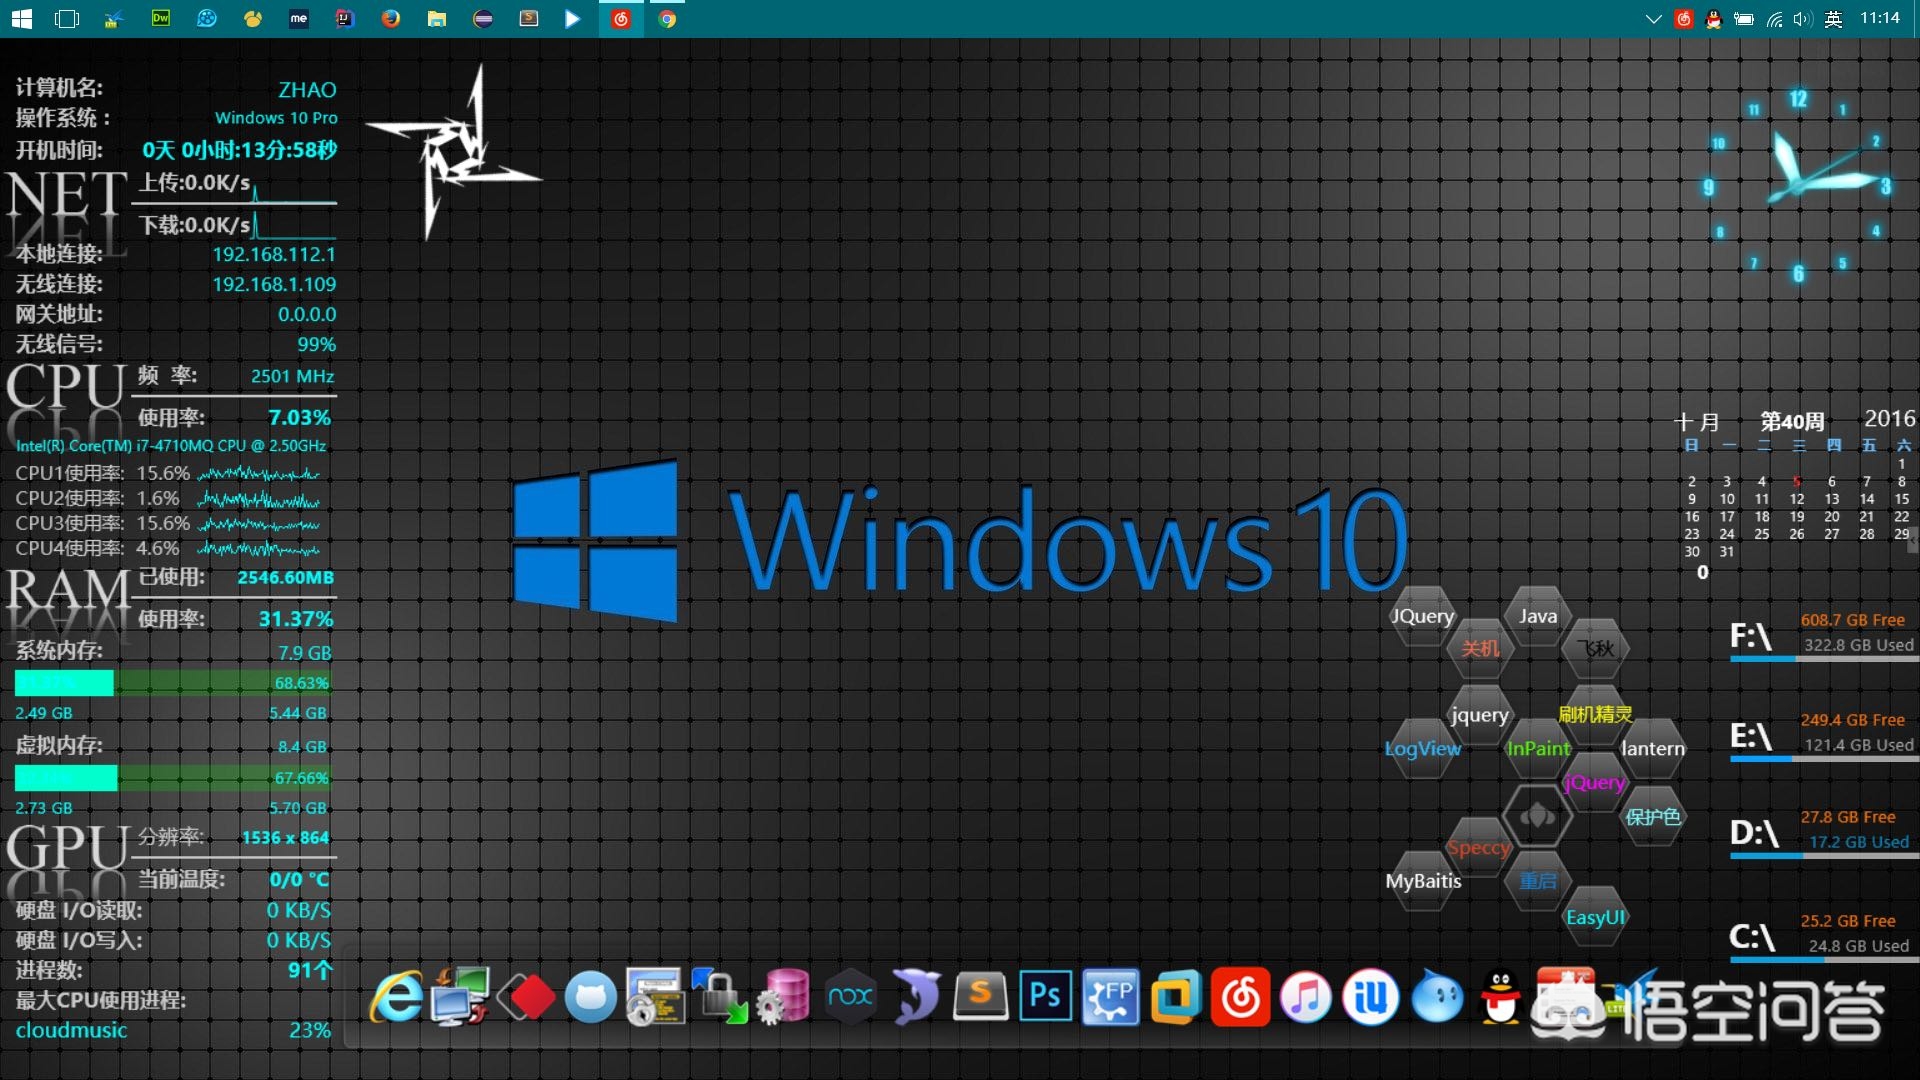Open the Java hexagon launcher
This screenshot has width=1920, height=1080.
[1537, 616]
